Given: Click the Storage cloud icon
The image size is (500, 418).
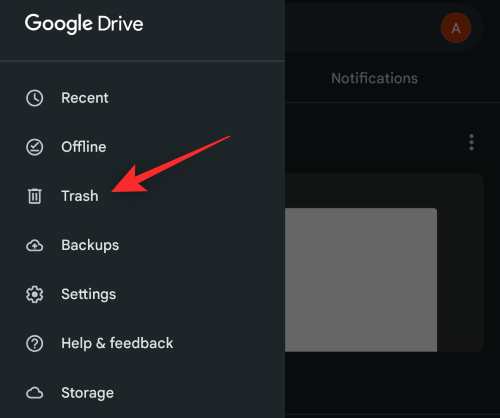Looking at the screenshot, I should coord(34,393).
